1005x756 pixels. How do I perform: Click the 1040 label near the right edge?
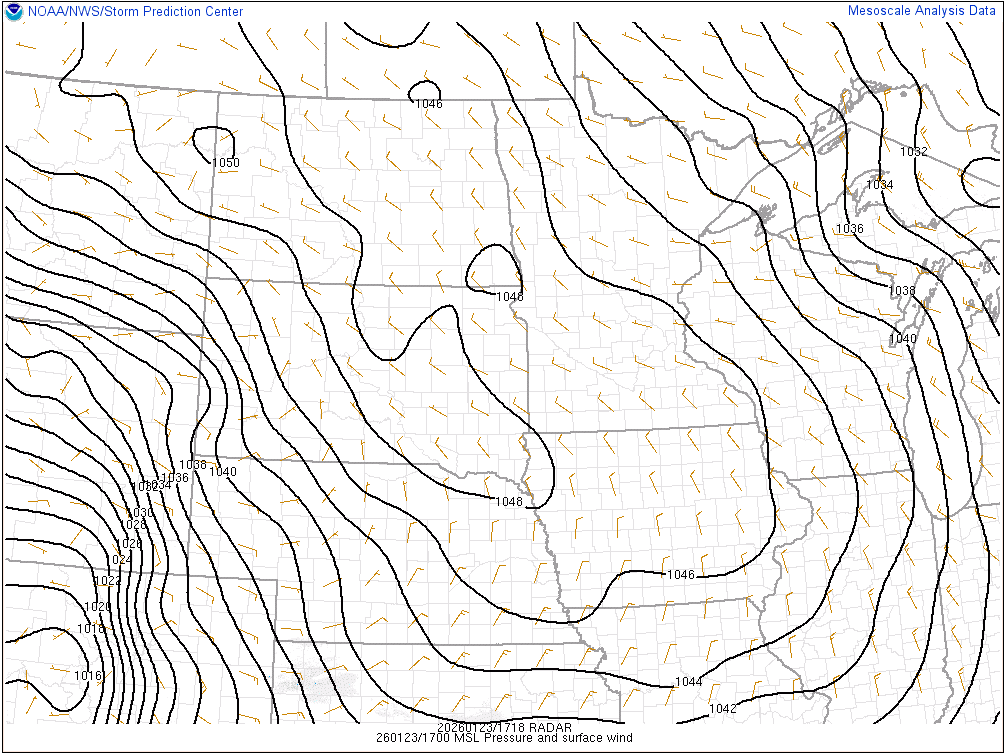pyautogui.click(x=902, y=339)
